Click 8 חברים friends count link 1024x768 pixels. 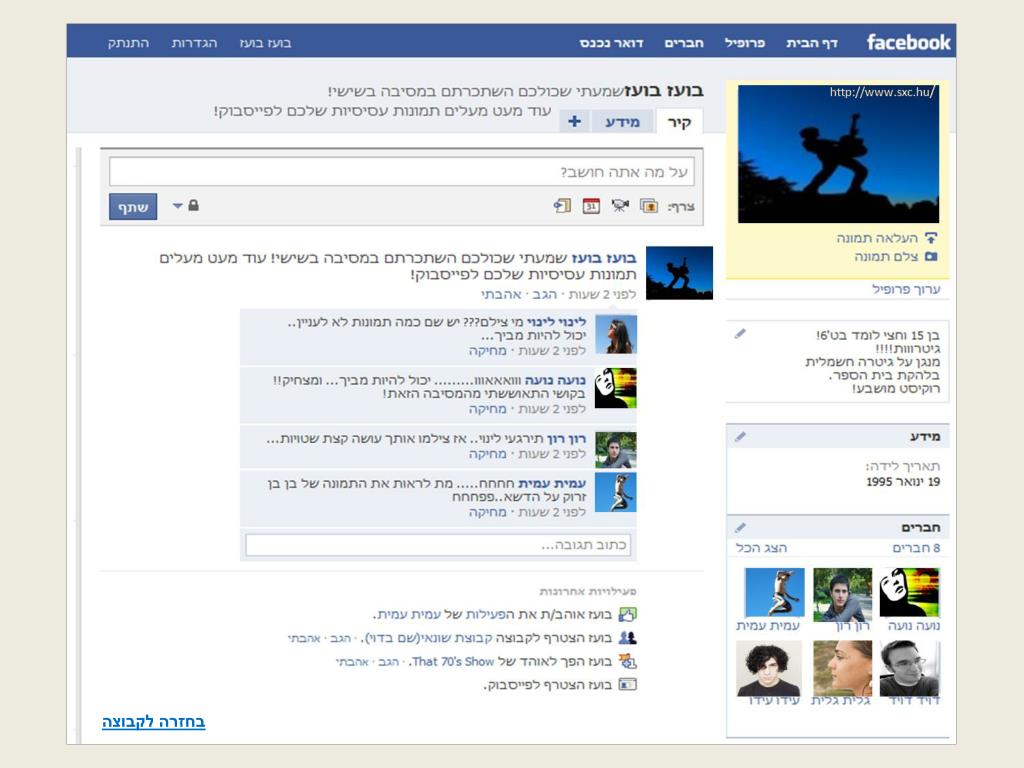[916, 548]
